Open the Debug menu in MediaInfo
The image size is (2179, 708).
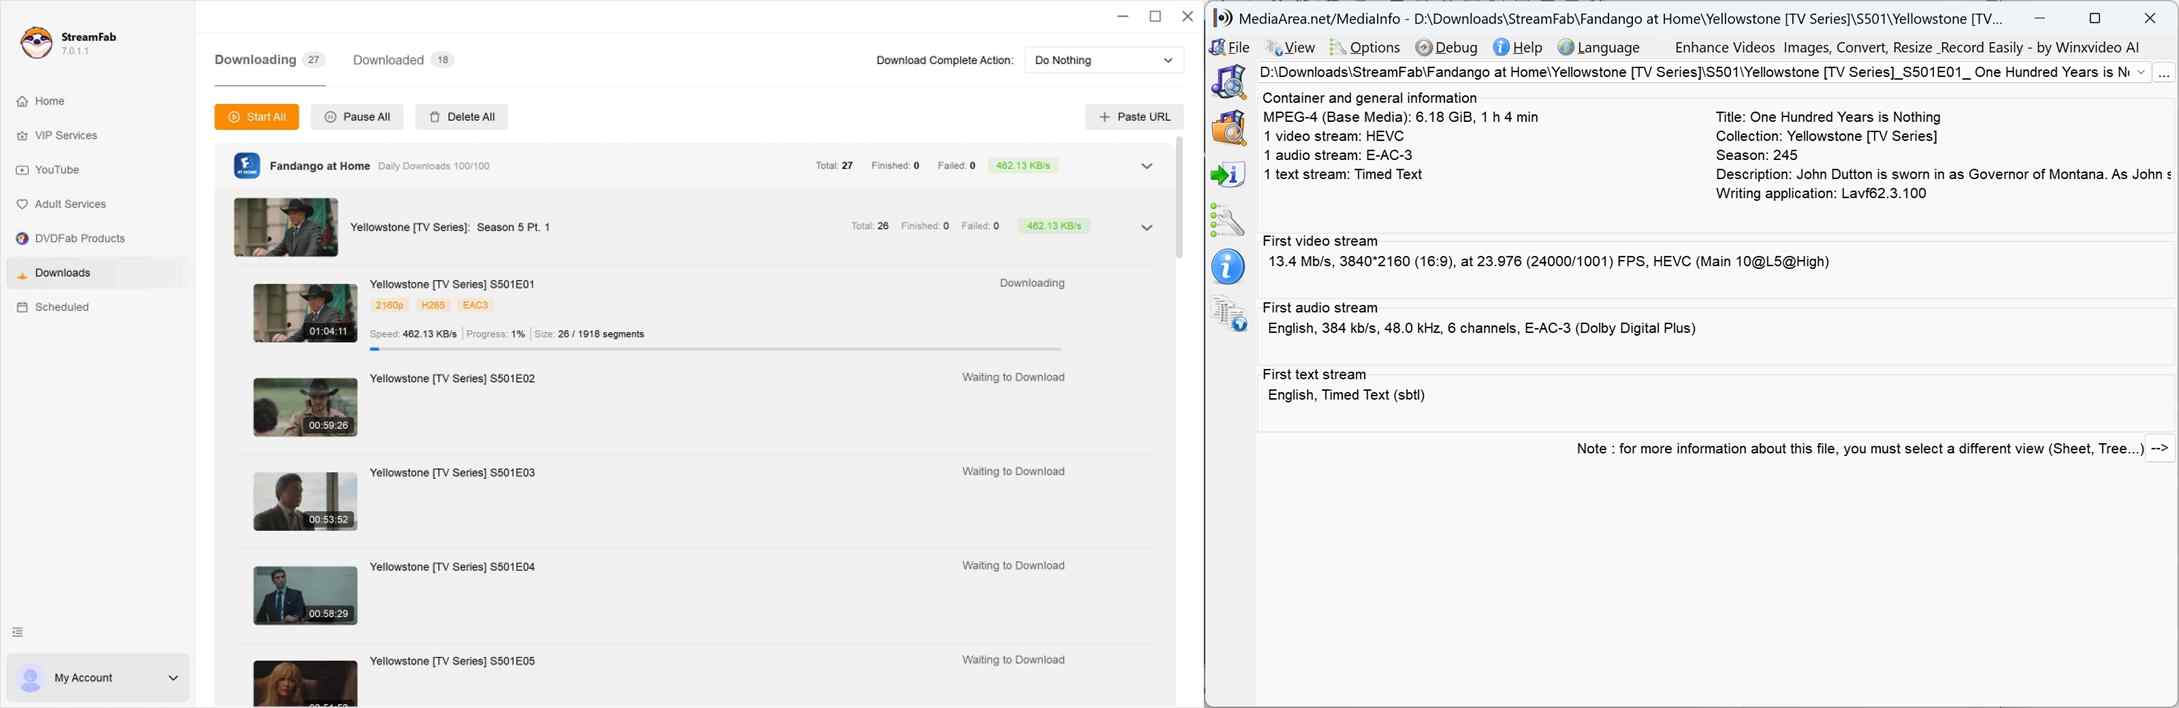click(1447, 47)
